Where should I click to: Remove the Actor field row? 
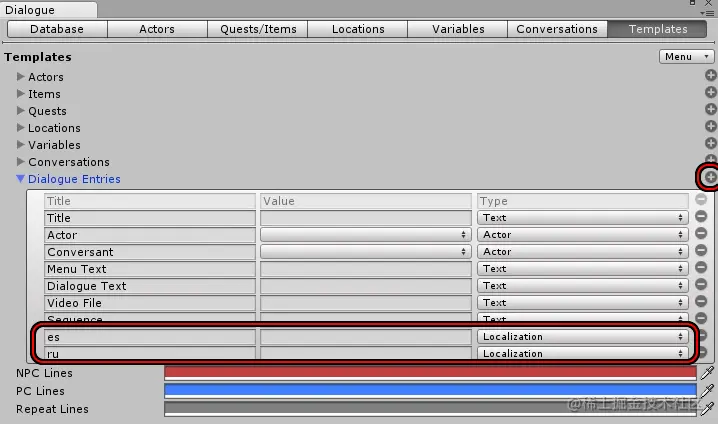tap(701, 233)
